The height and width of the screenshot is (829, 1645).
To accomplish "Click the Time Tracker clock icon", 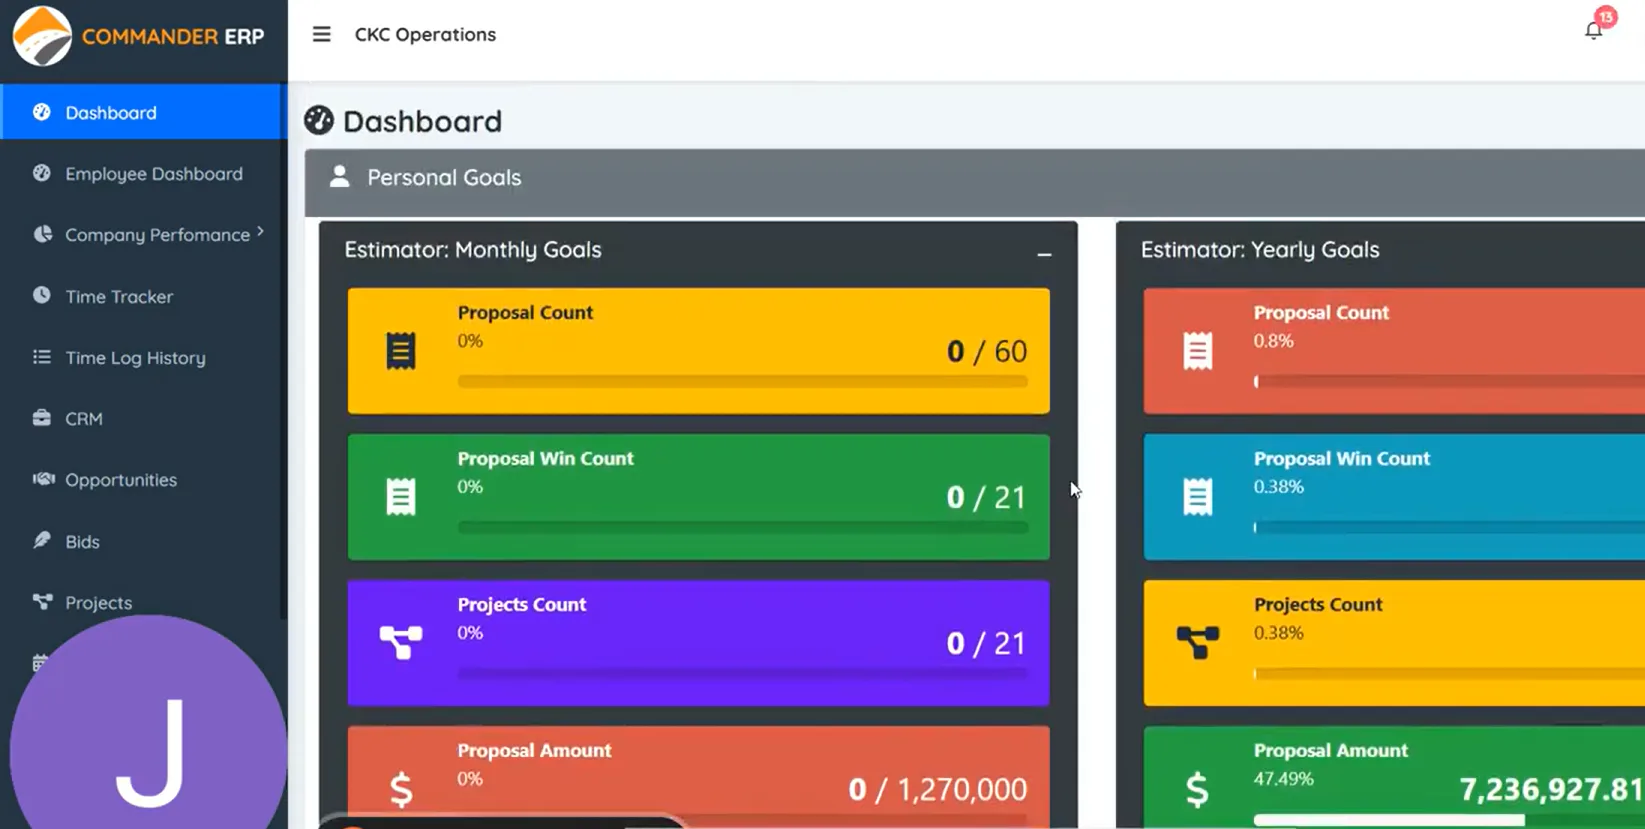I will pos(41,295).
